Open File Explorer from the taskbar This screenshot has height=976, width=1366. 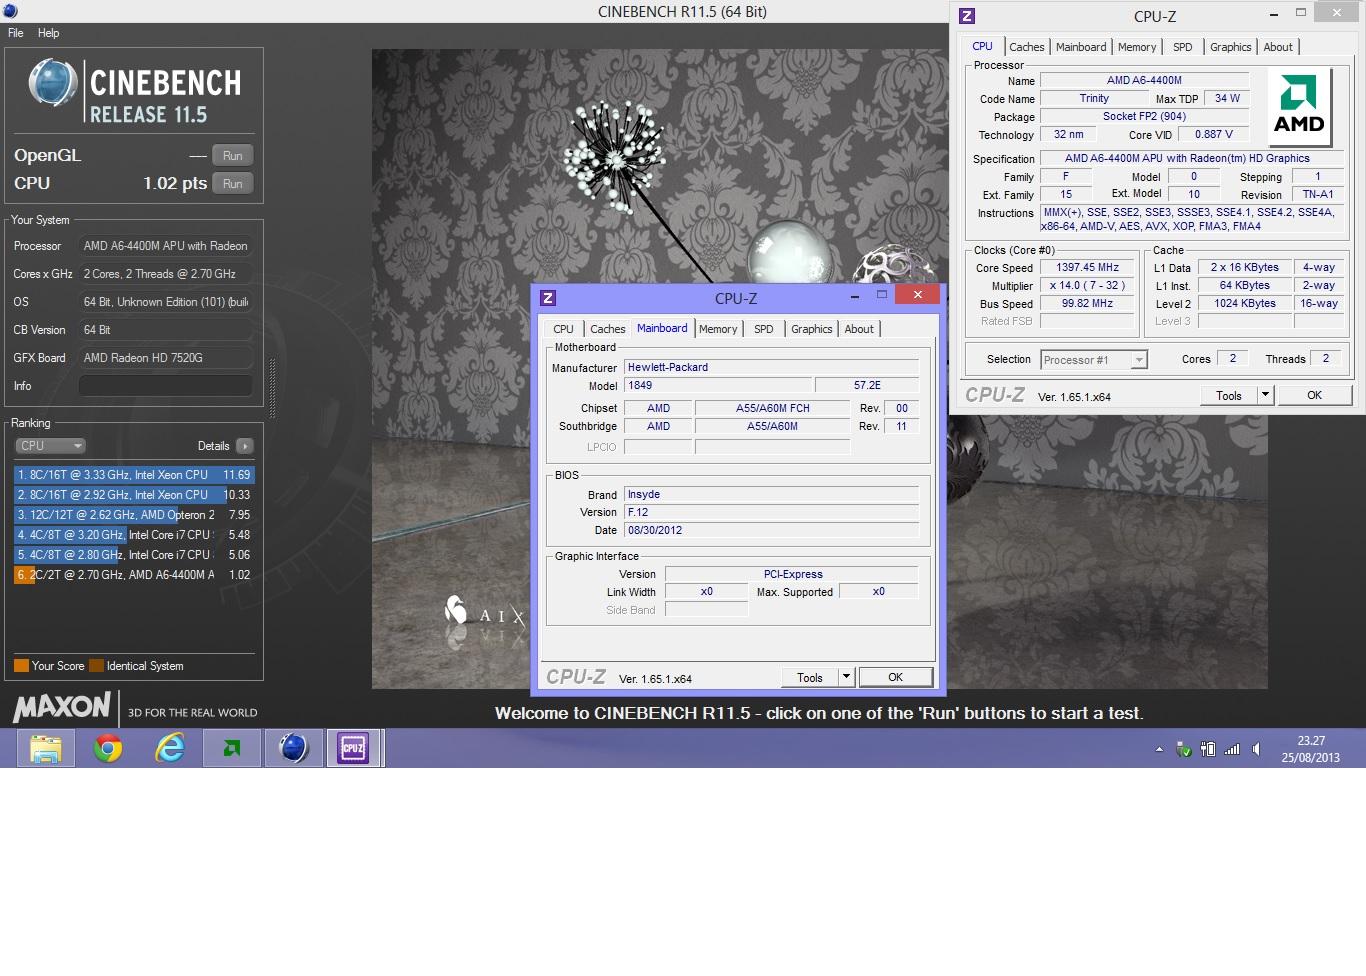point(46,748)
